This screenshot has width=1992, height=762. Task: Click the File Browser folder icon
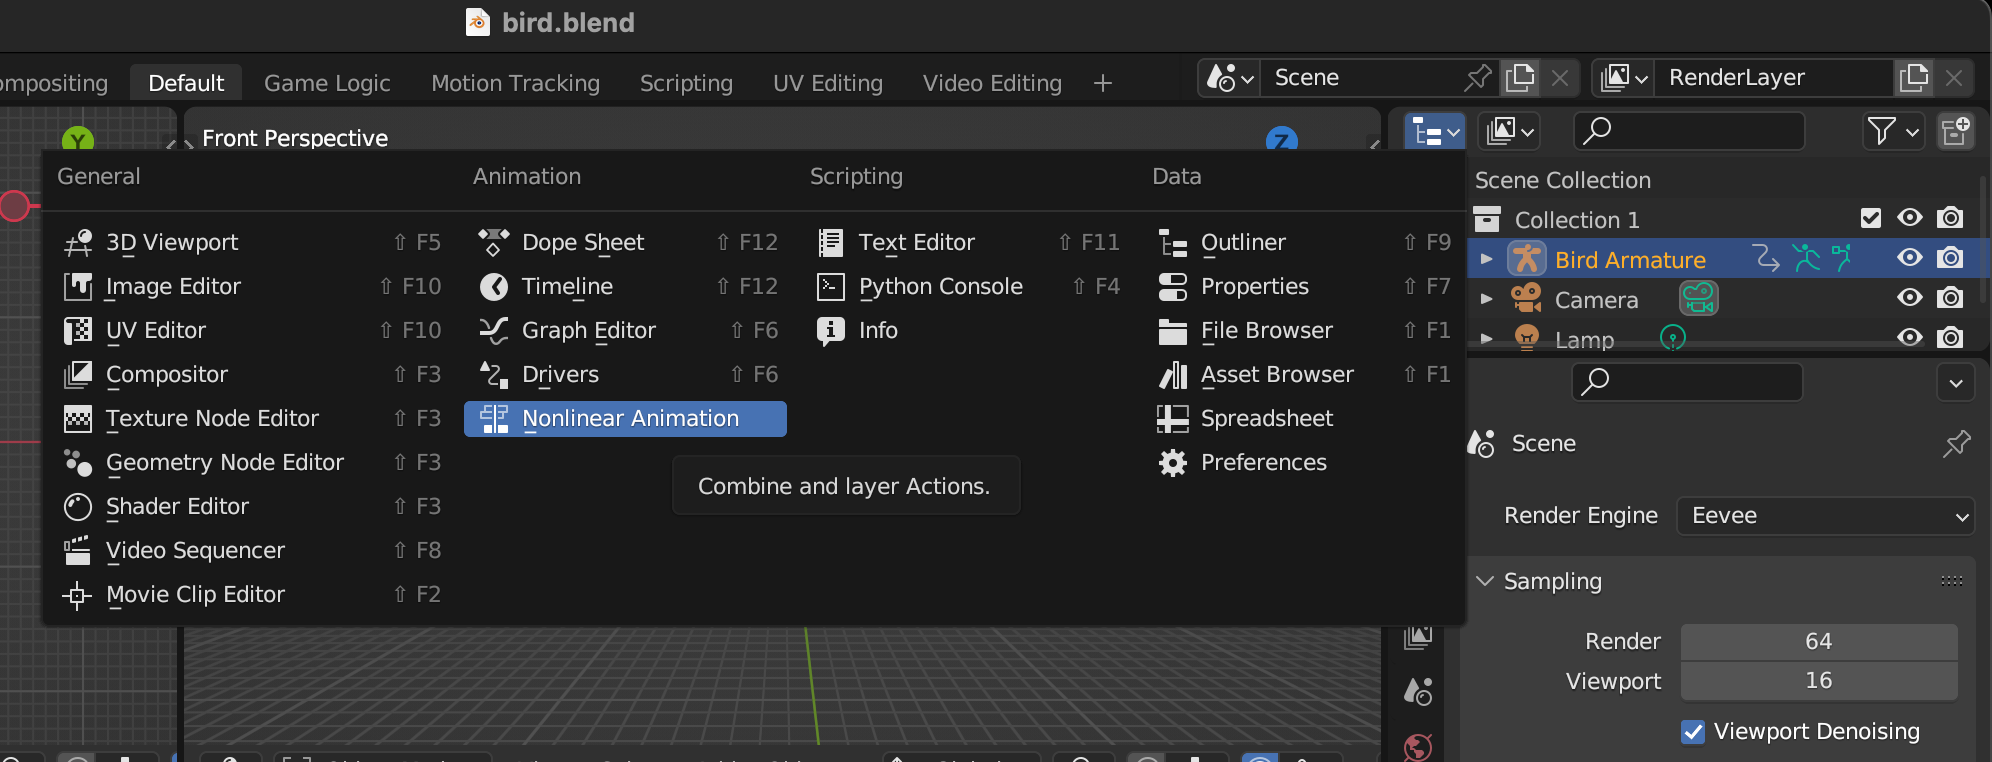[x=1173, y=331]
